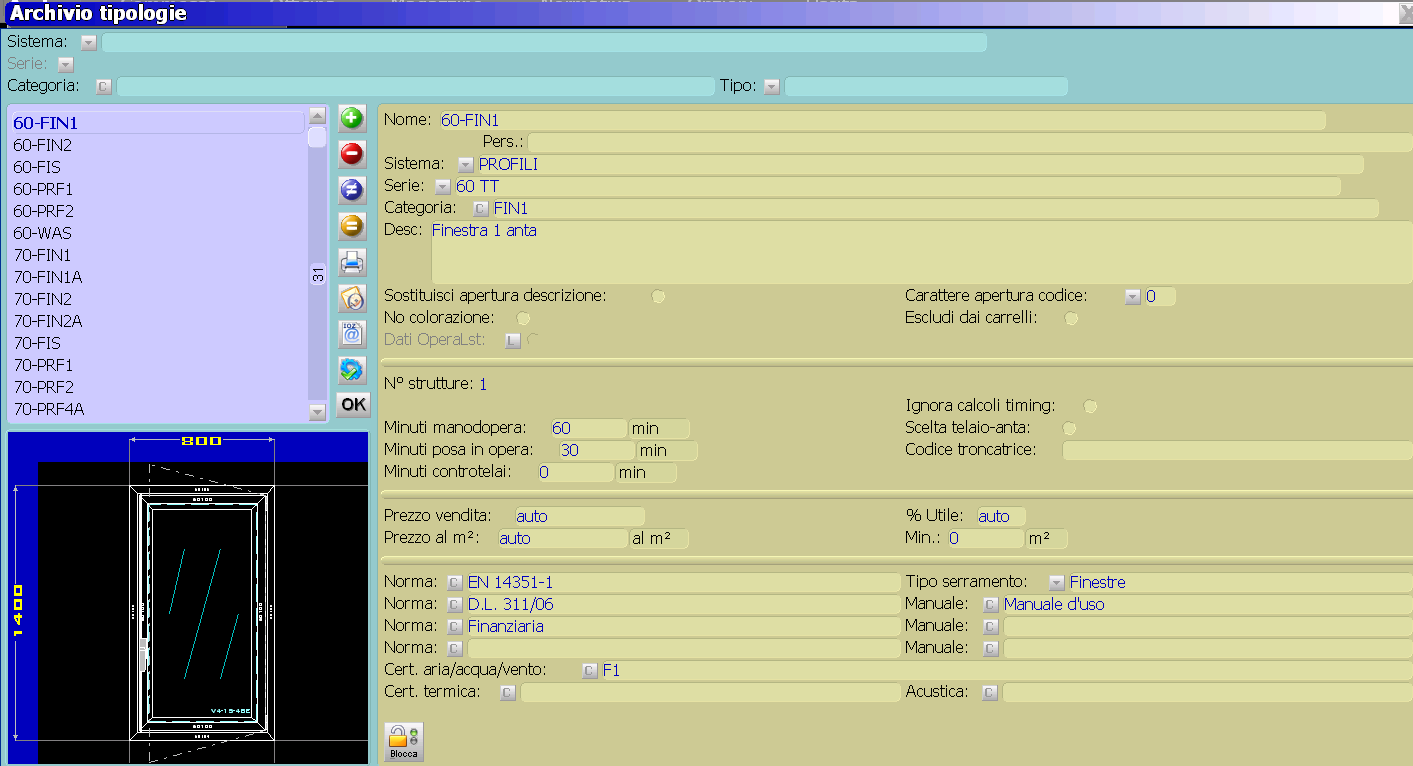Click the C button beside the third Manuale field
1413x766 pixels.
click(x=990, y=649)
